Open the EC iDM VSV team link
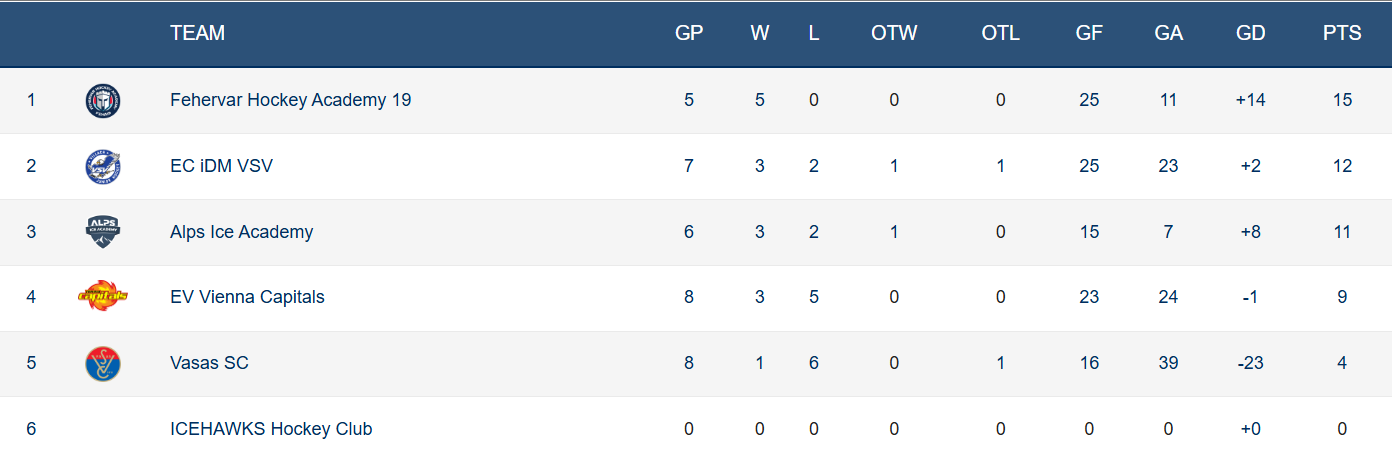 click(x=221, y=166)
